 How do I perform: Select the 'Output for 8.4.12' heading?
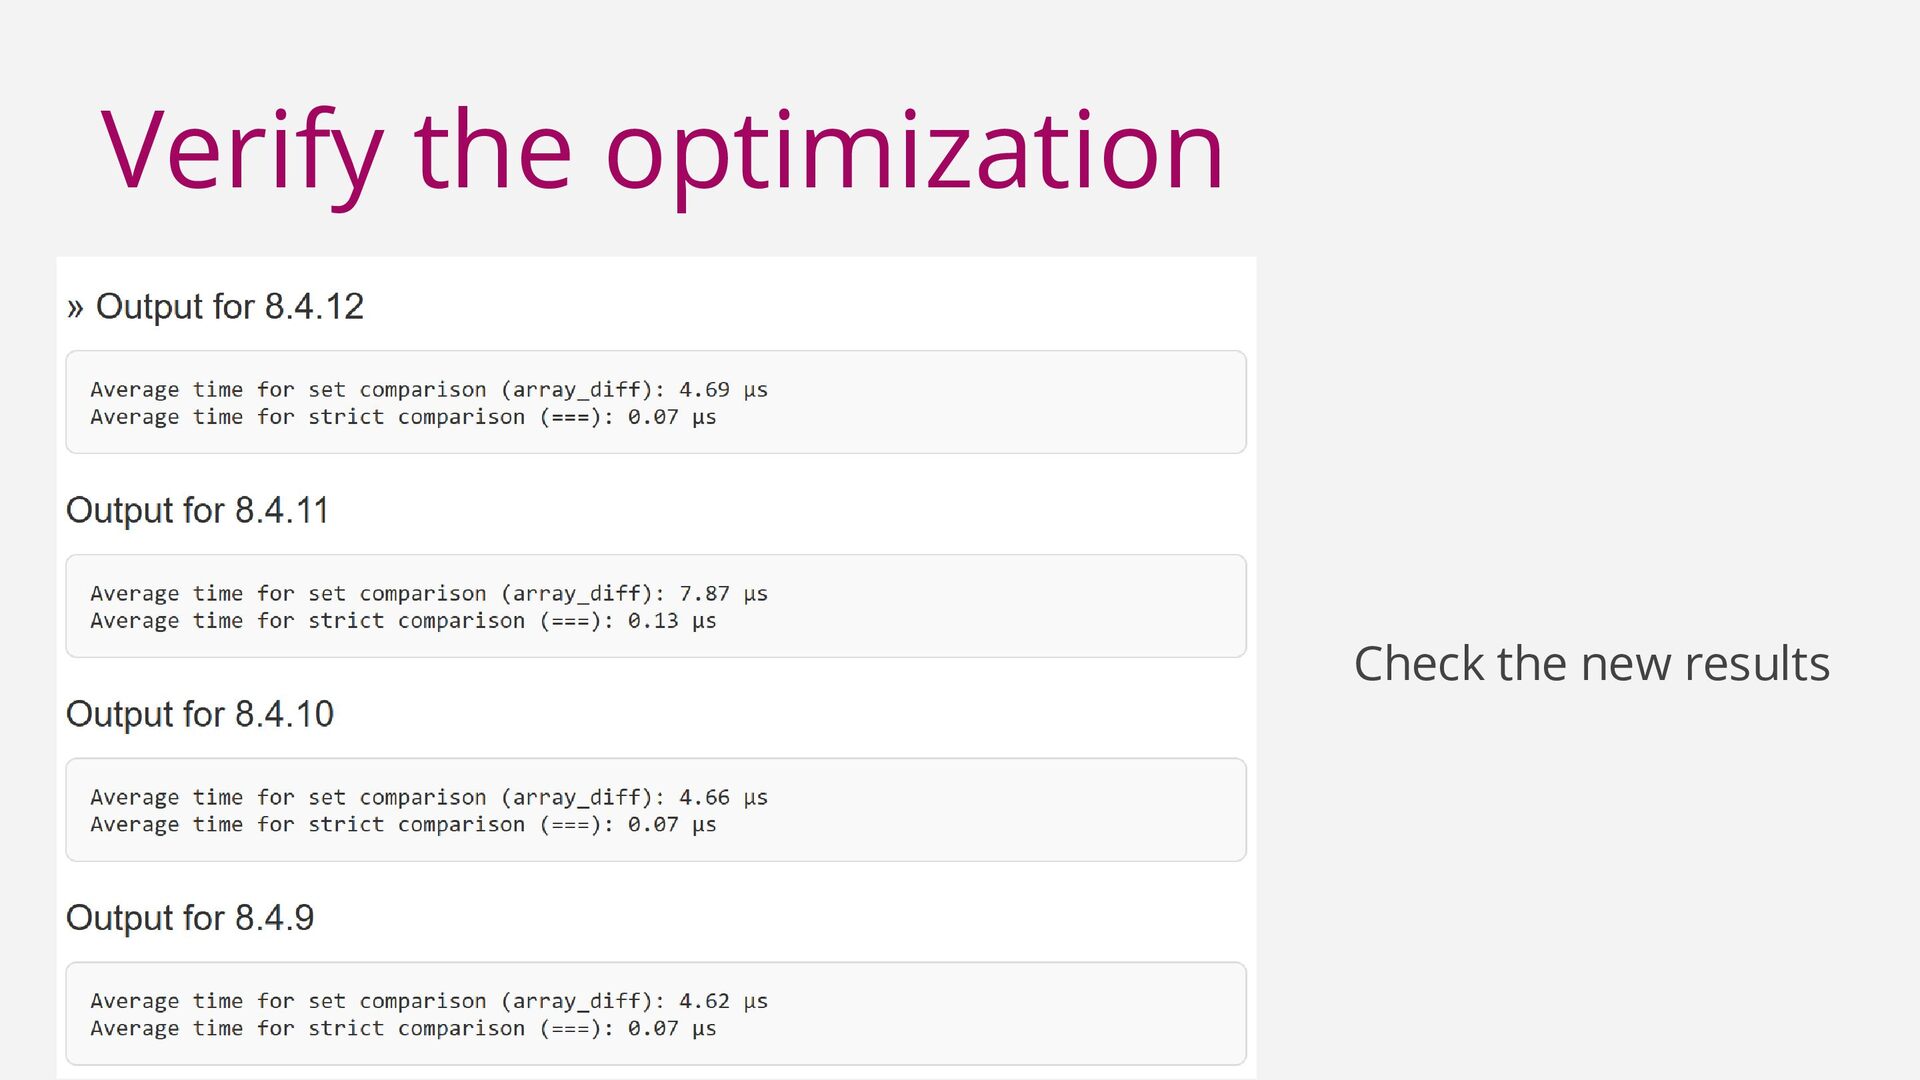point(229,306)
